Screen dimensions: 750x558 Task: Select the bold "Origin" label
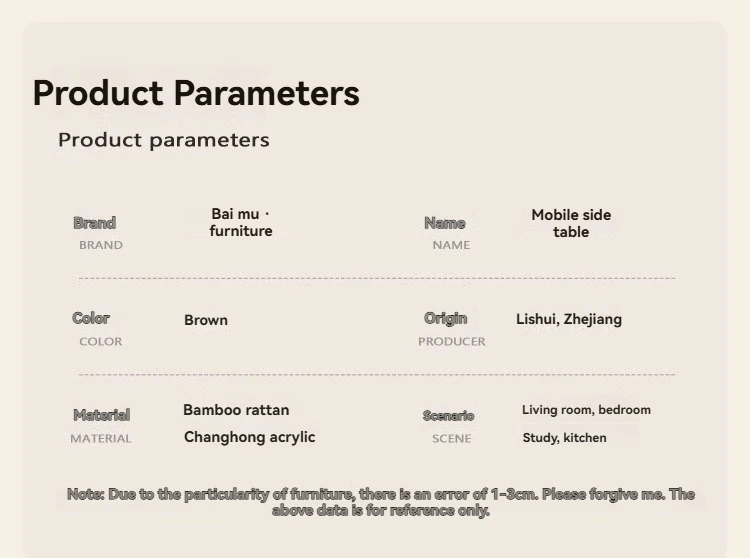[445, 318]
